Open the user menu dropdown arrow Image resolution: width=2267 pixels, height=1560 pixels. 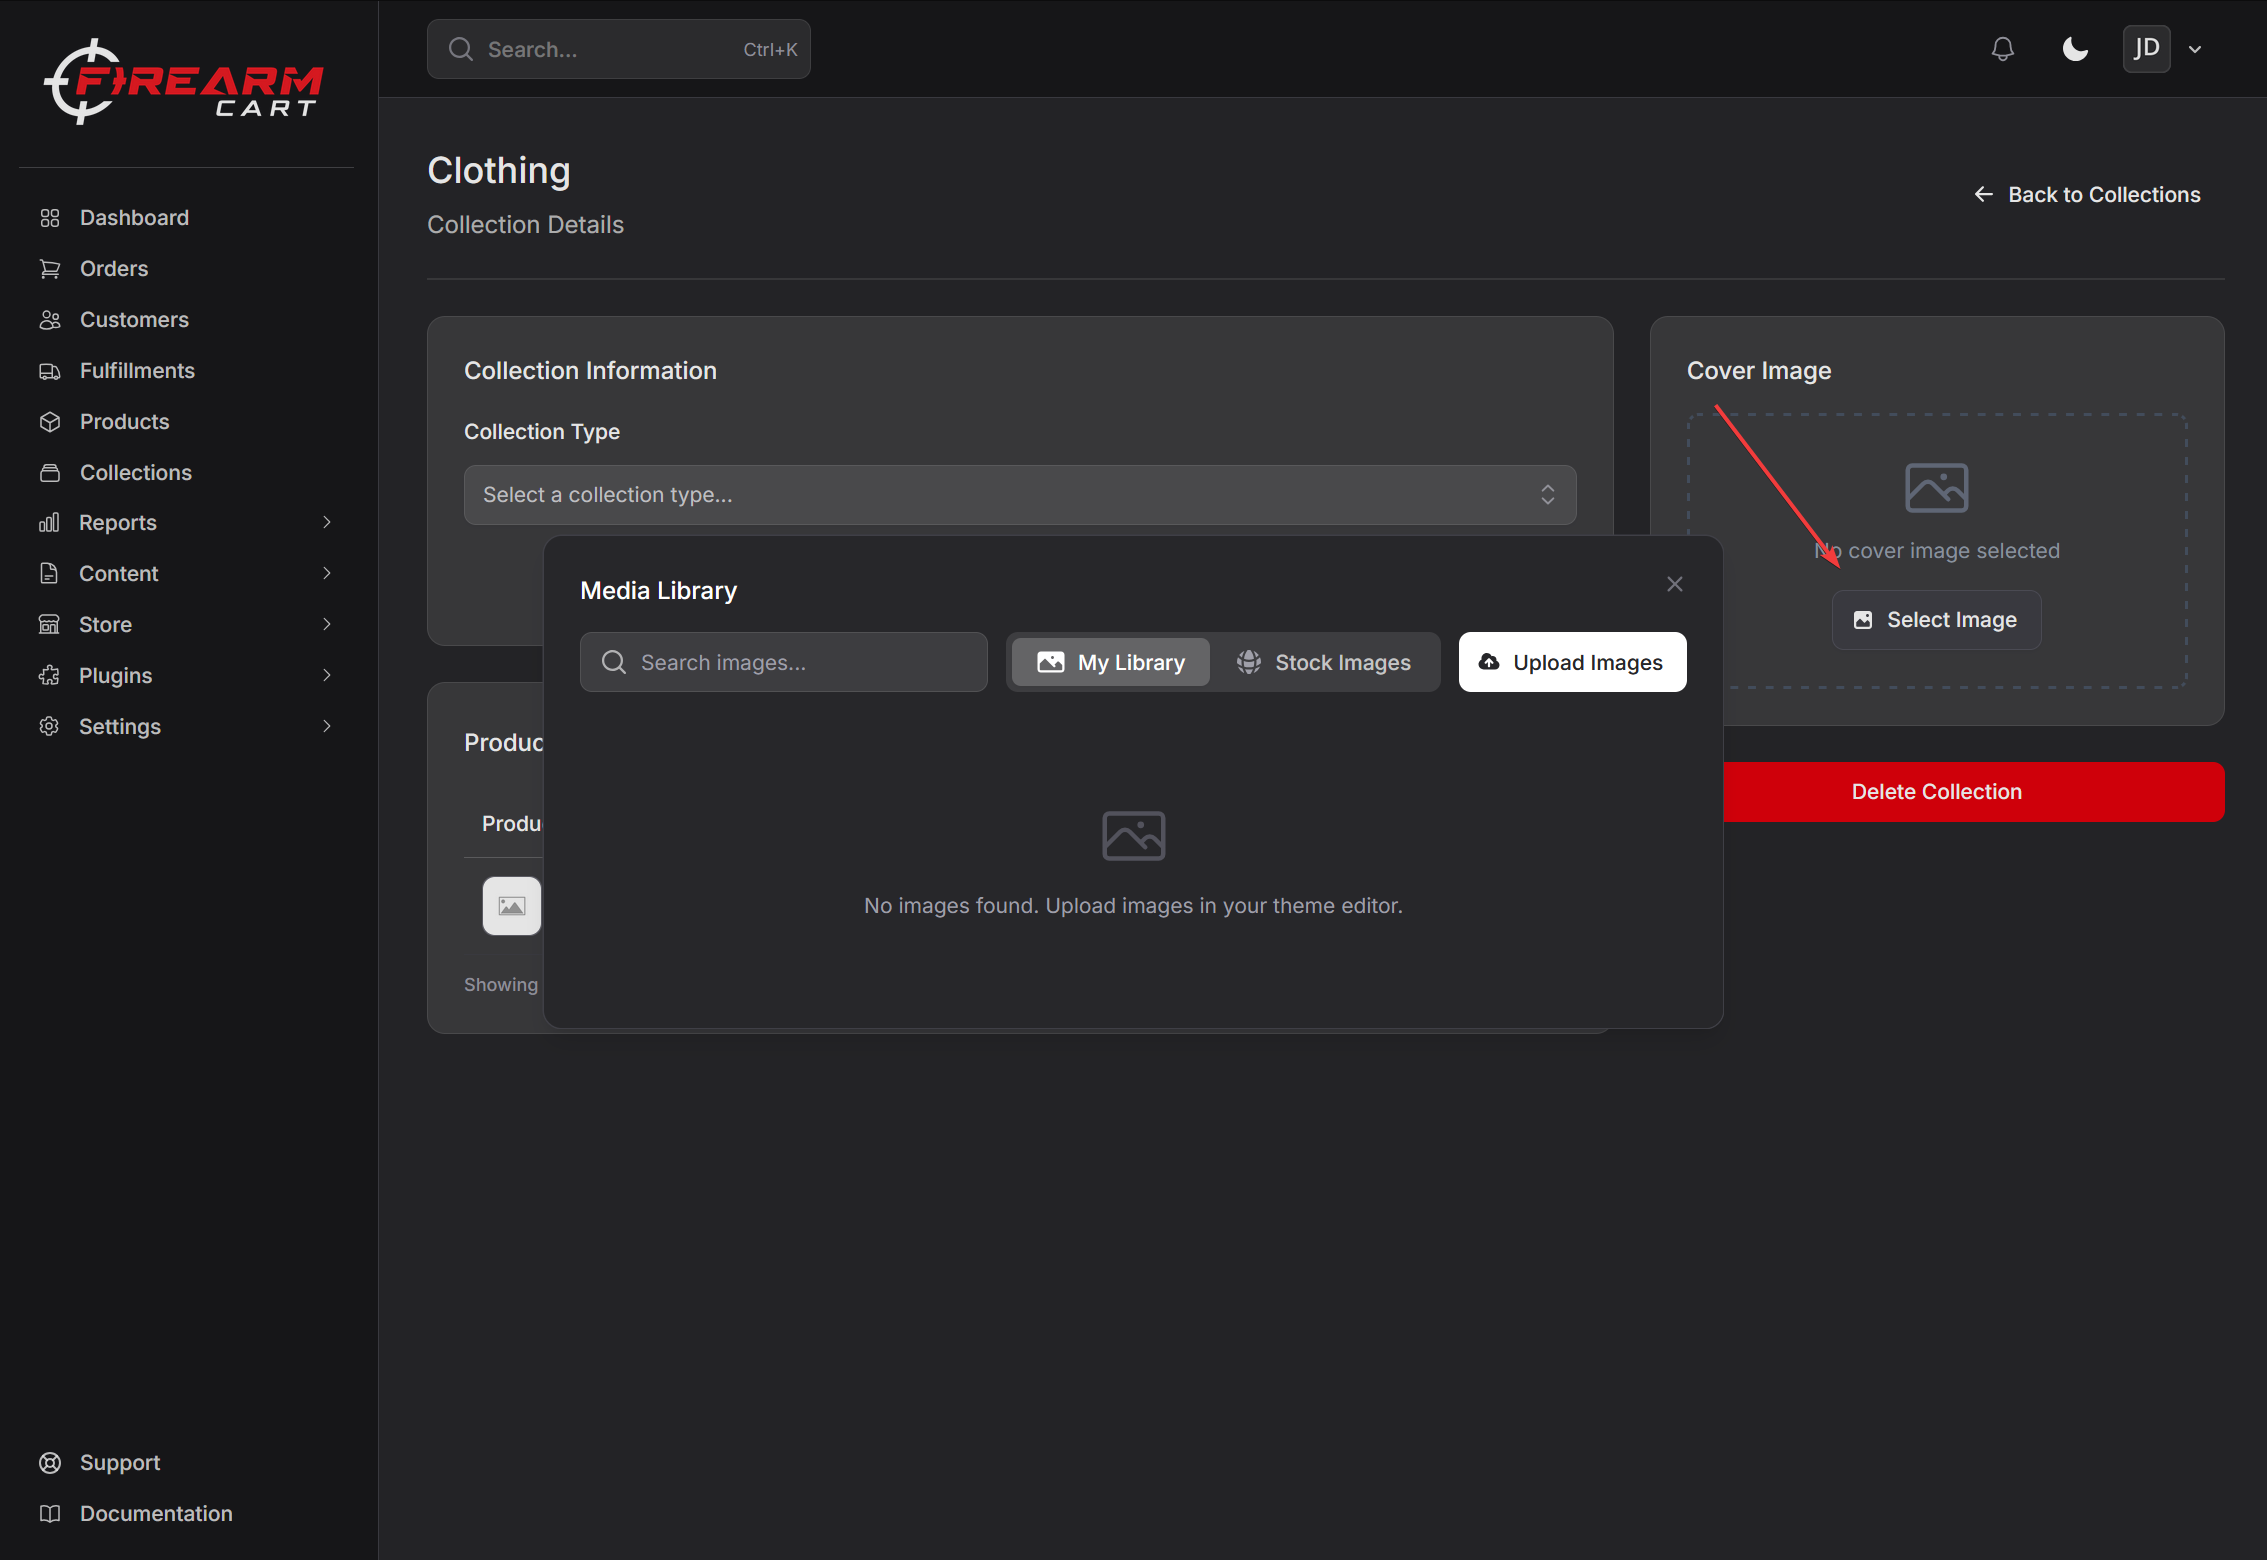point(2195,49)
